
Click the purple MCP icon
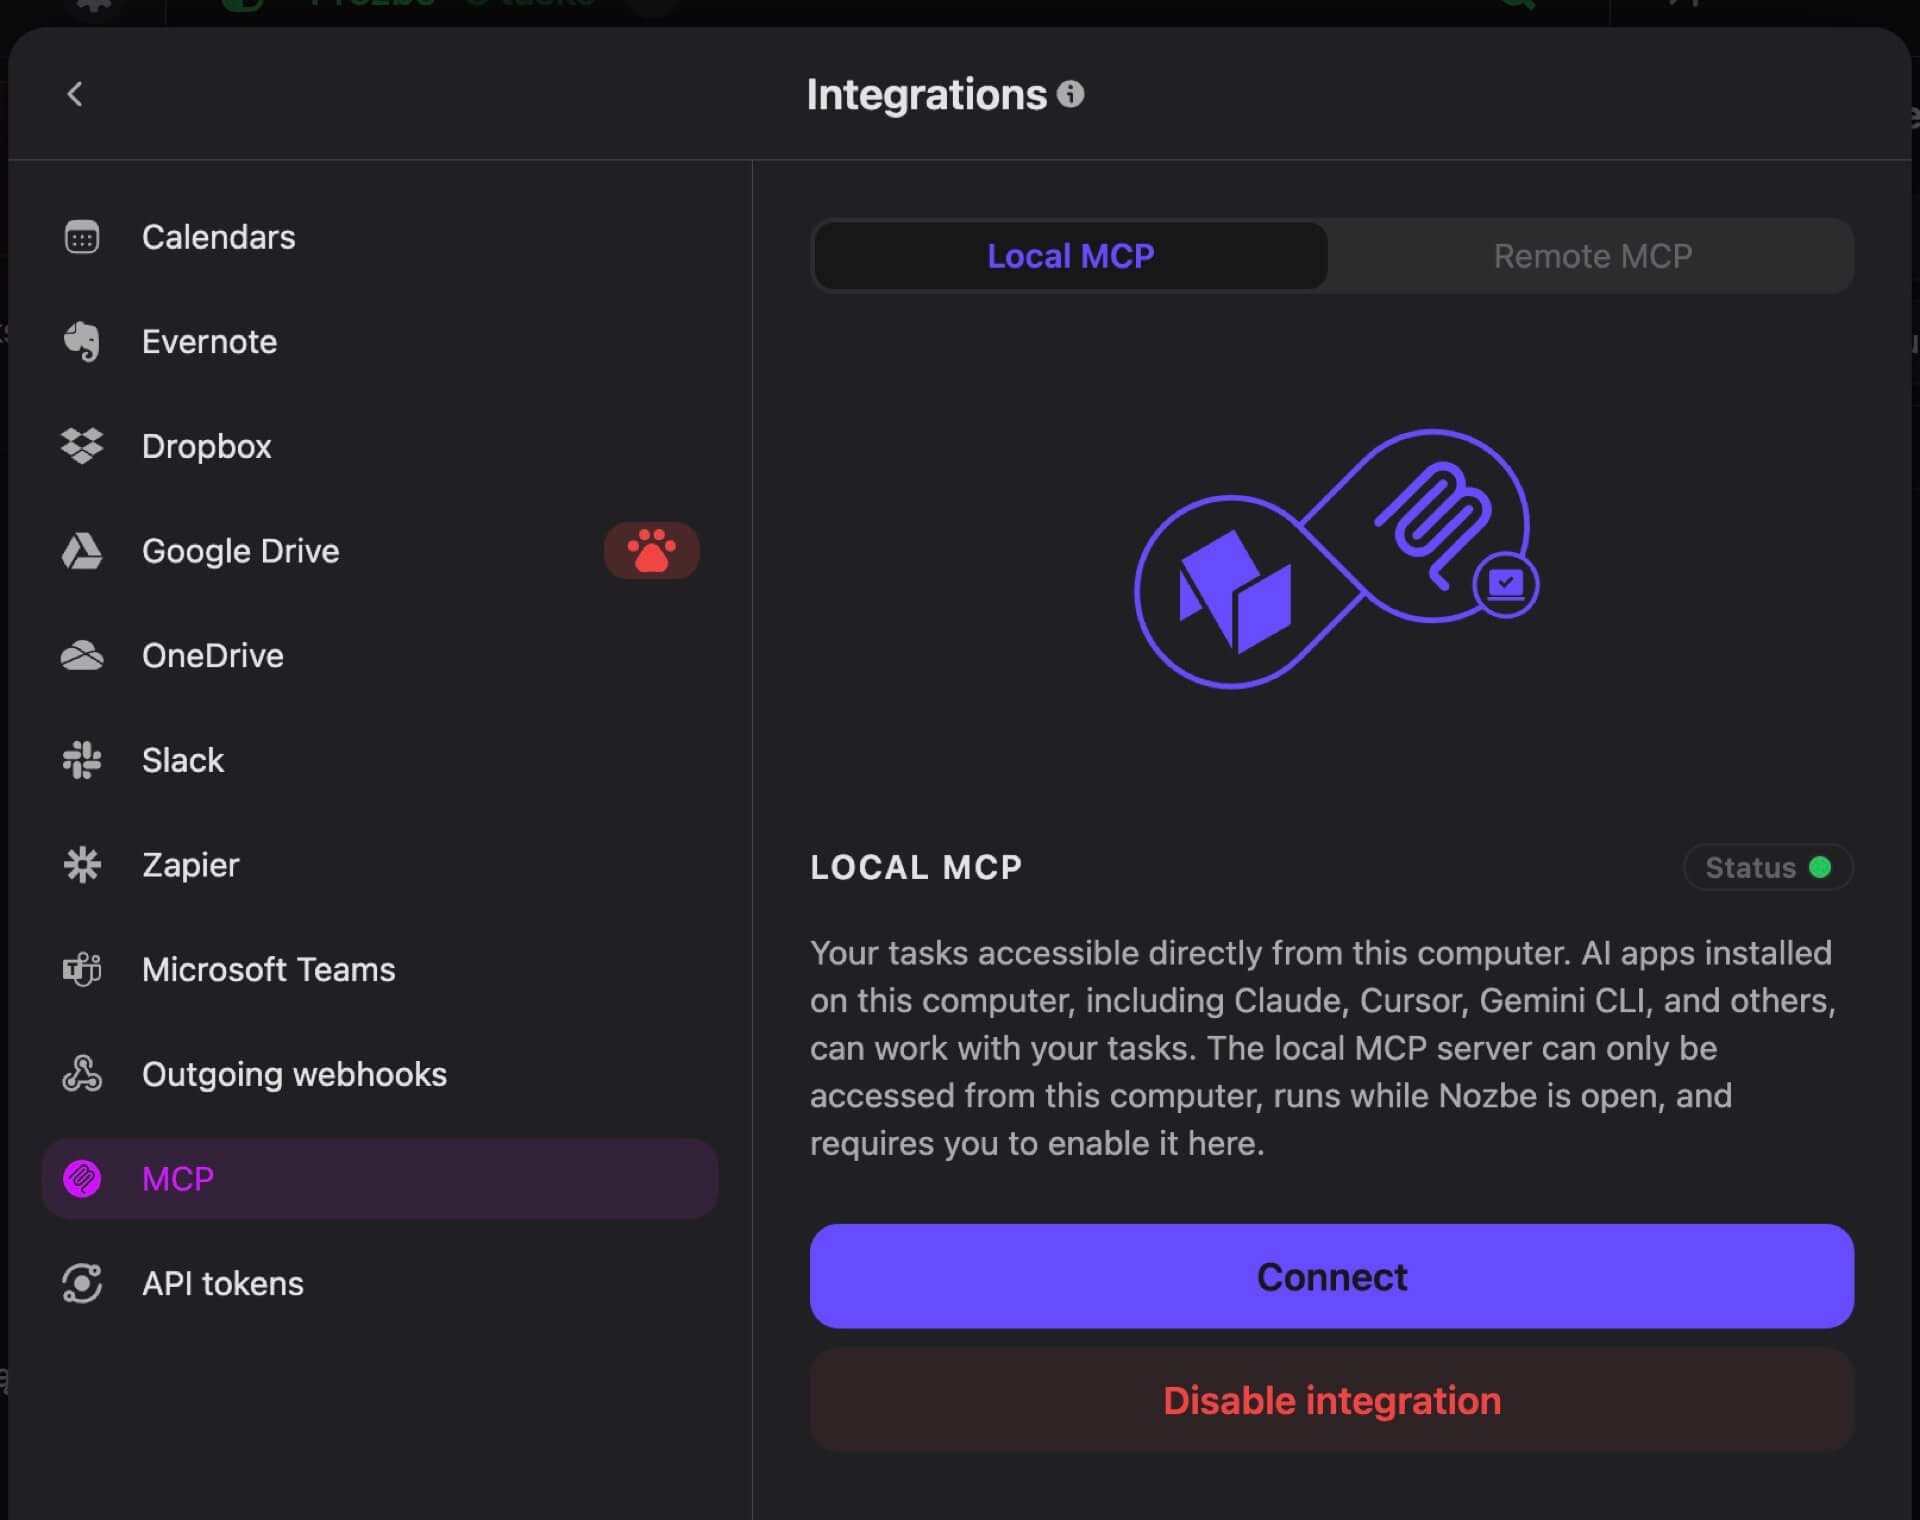click(x=82, y=1179)
